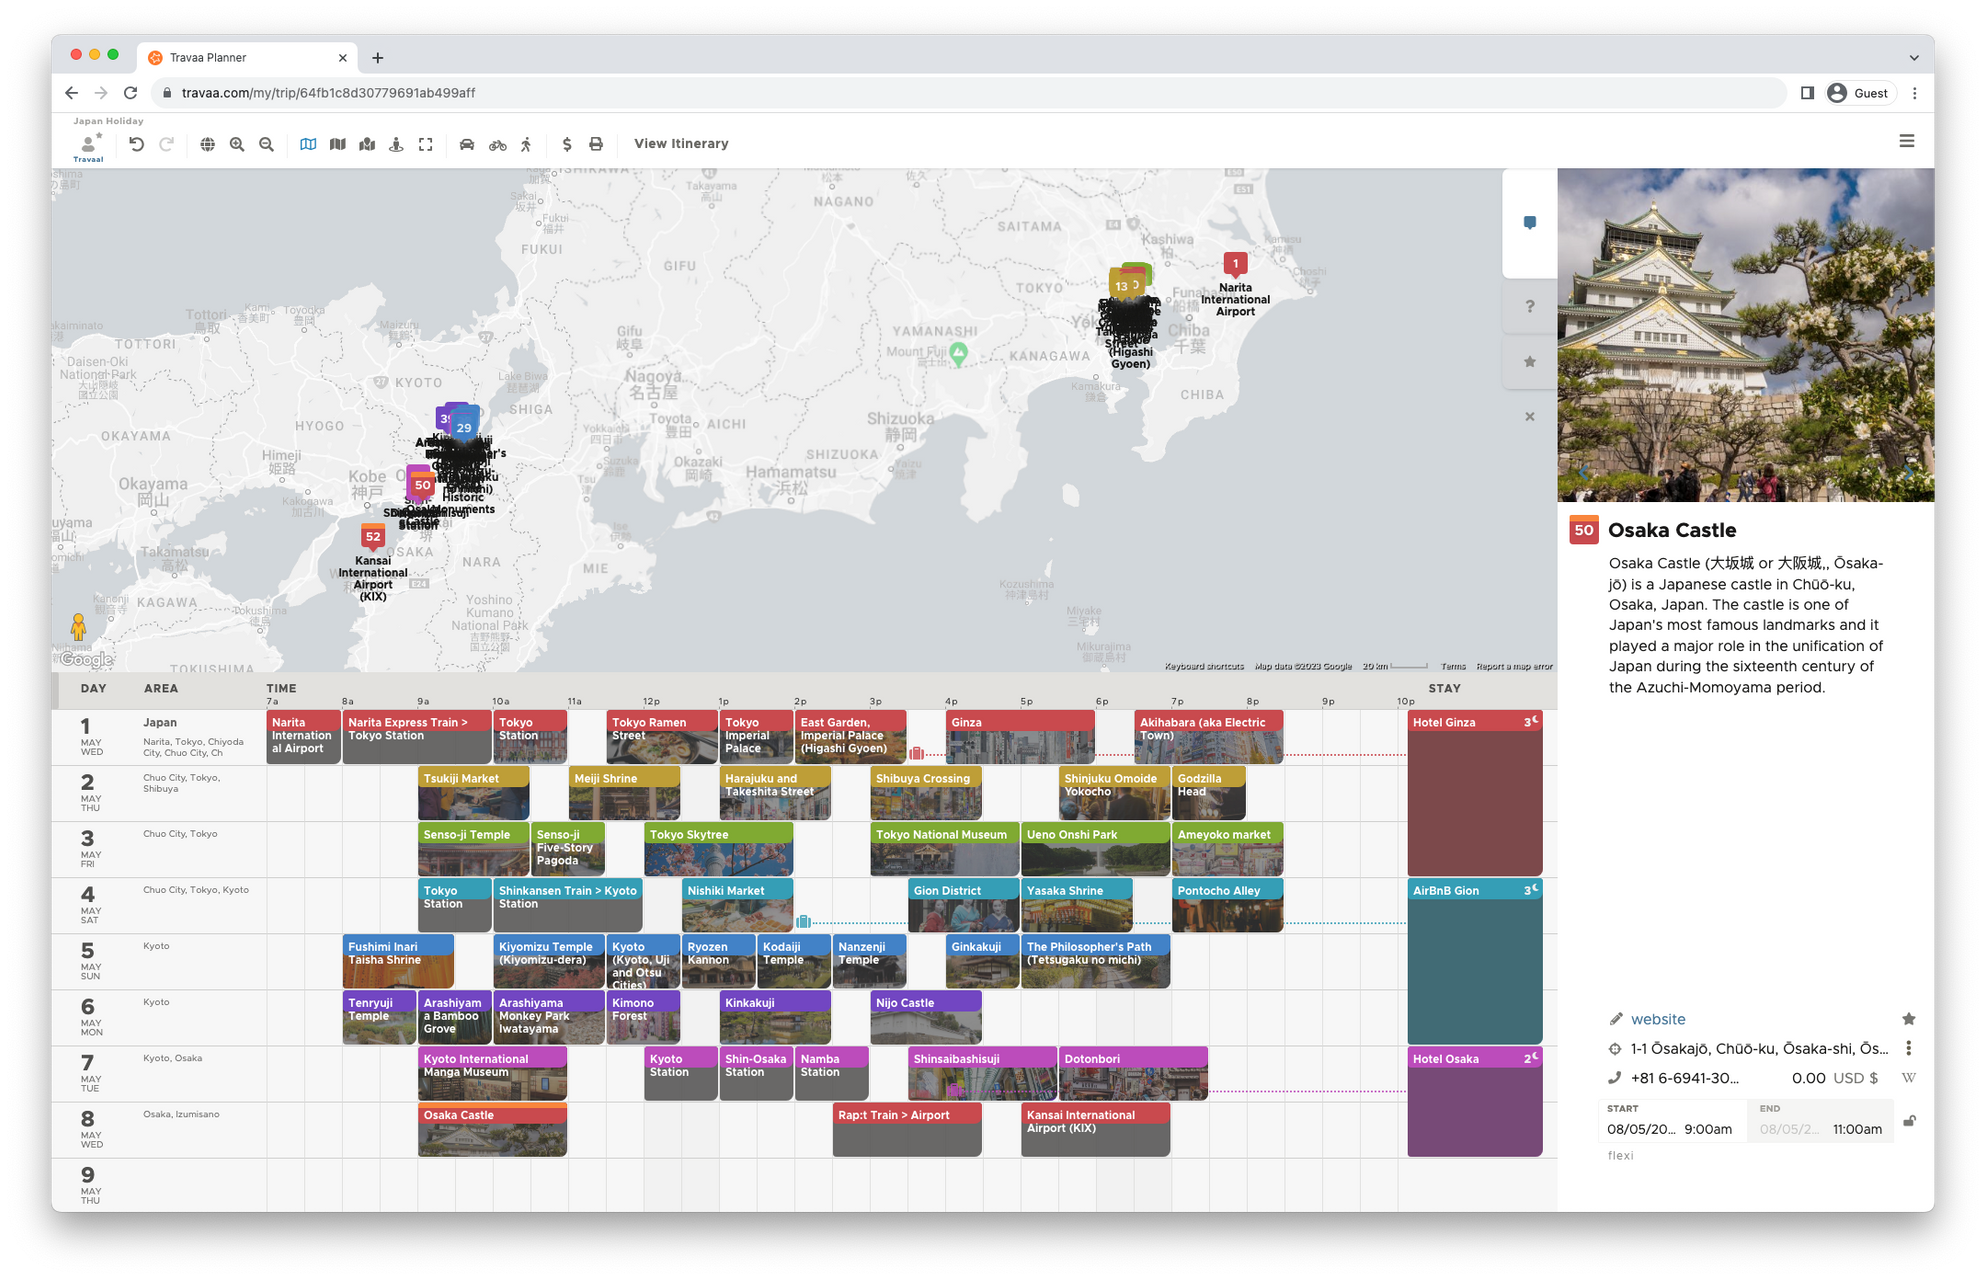Toggle fullscreen map mode
1986x1280 pixels.
426,144
